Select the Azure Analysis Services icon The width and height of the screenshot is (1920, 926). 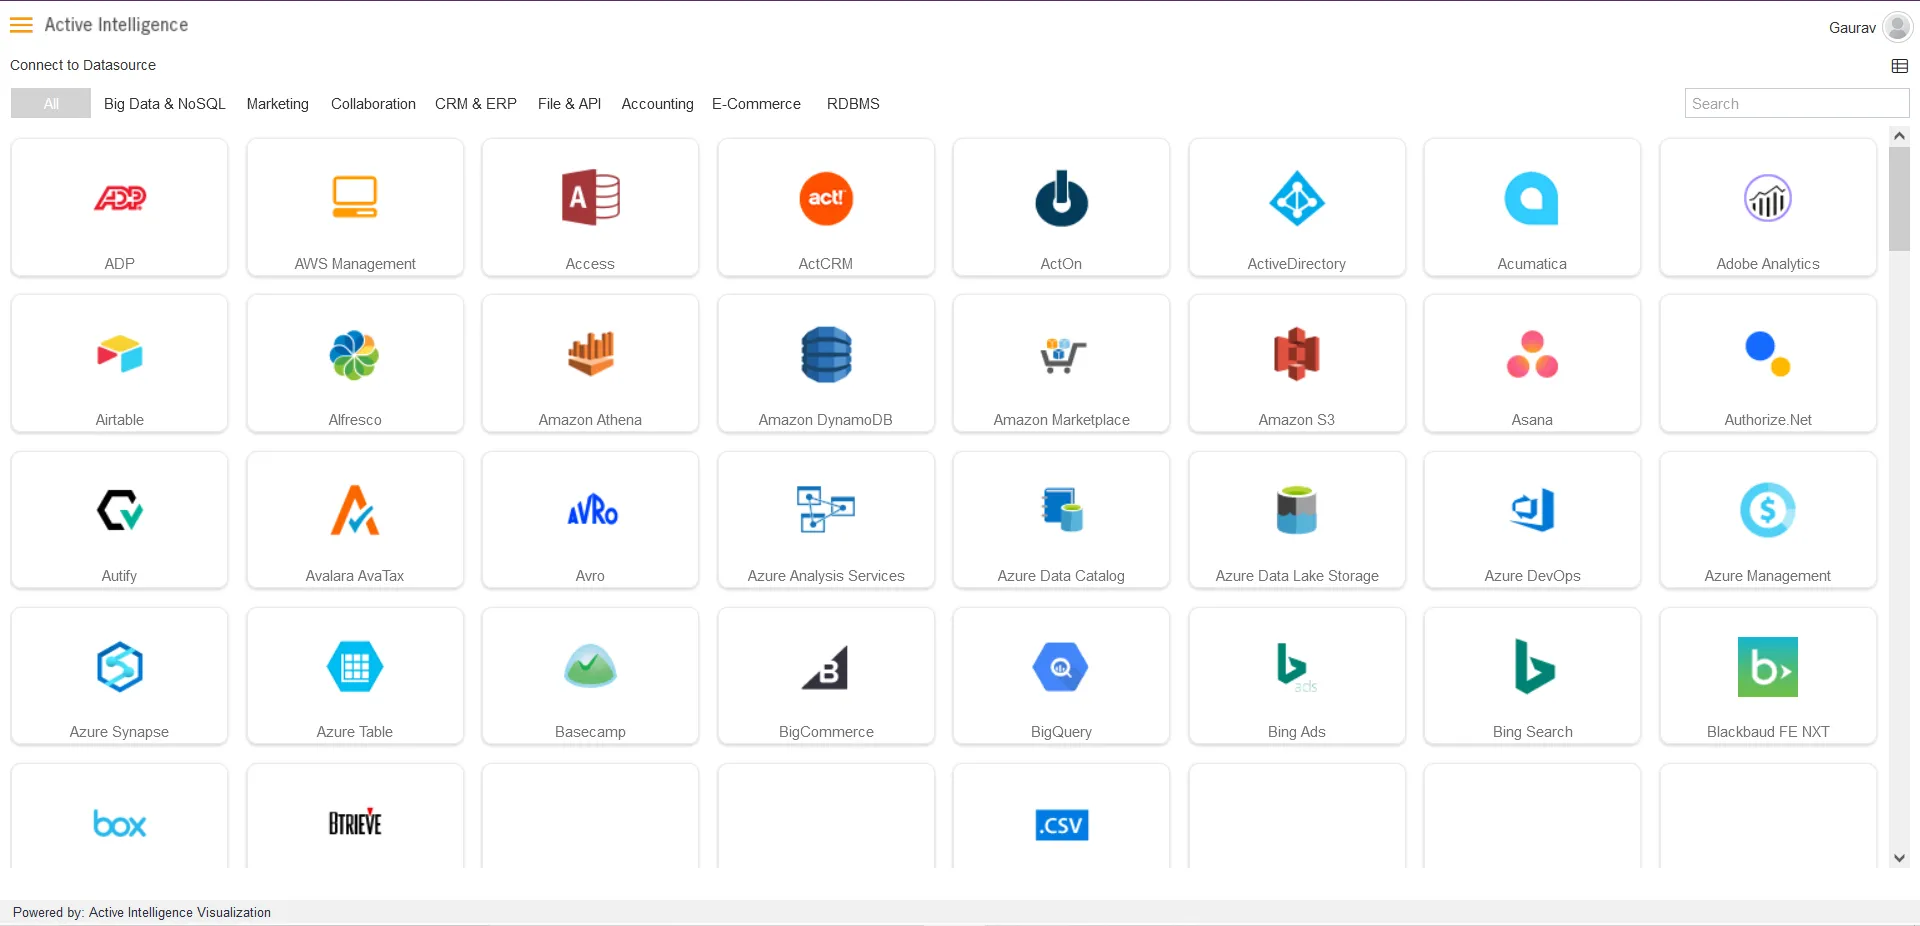(826, 510)
